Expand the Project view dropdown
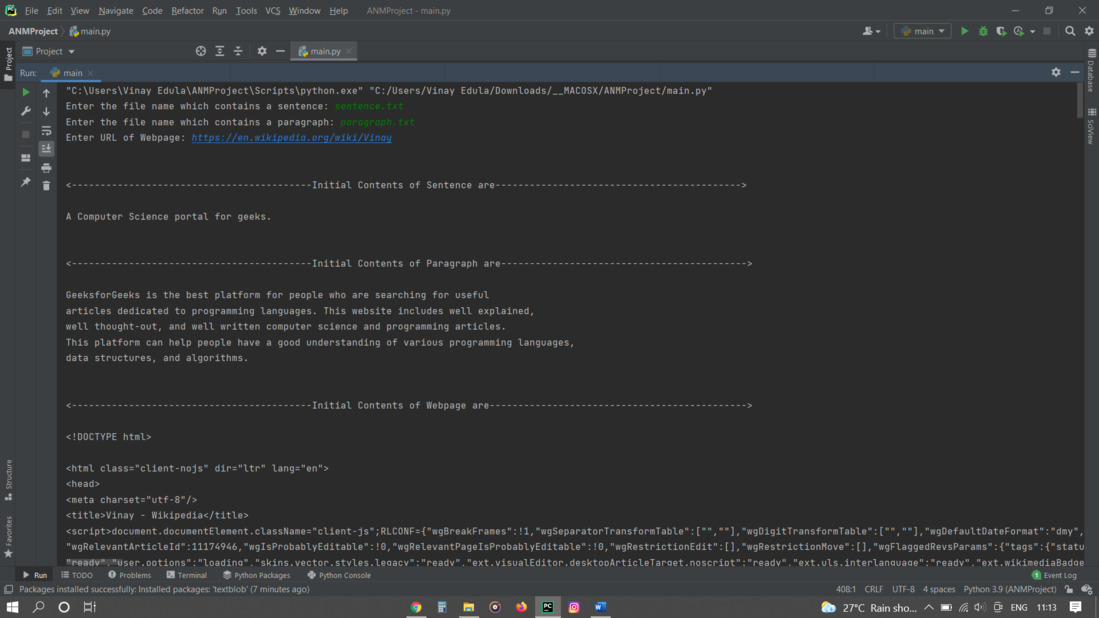Image resolution: width=1099 pixels, height=618 pixels. pos(48,51)
